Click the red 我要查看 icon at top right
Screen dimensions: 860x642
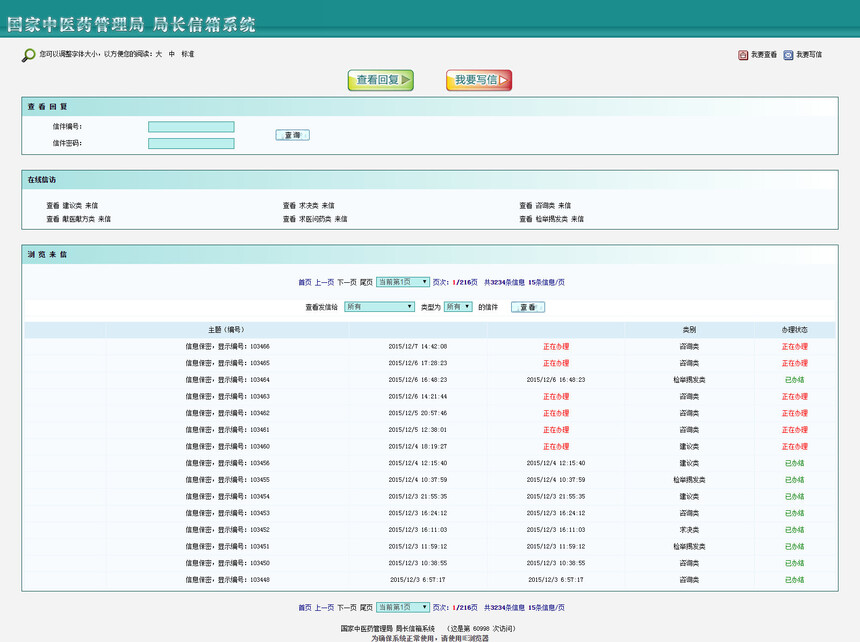pyautogui.click(x=743, y=55)
